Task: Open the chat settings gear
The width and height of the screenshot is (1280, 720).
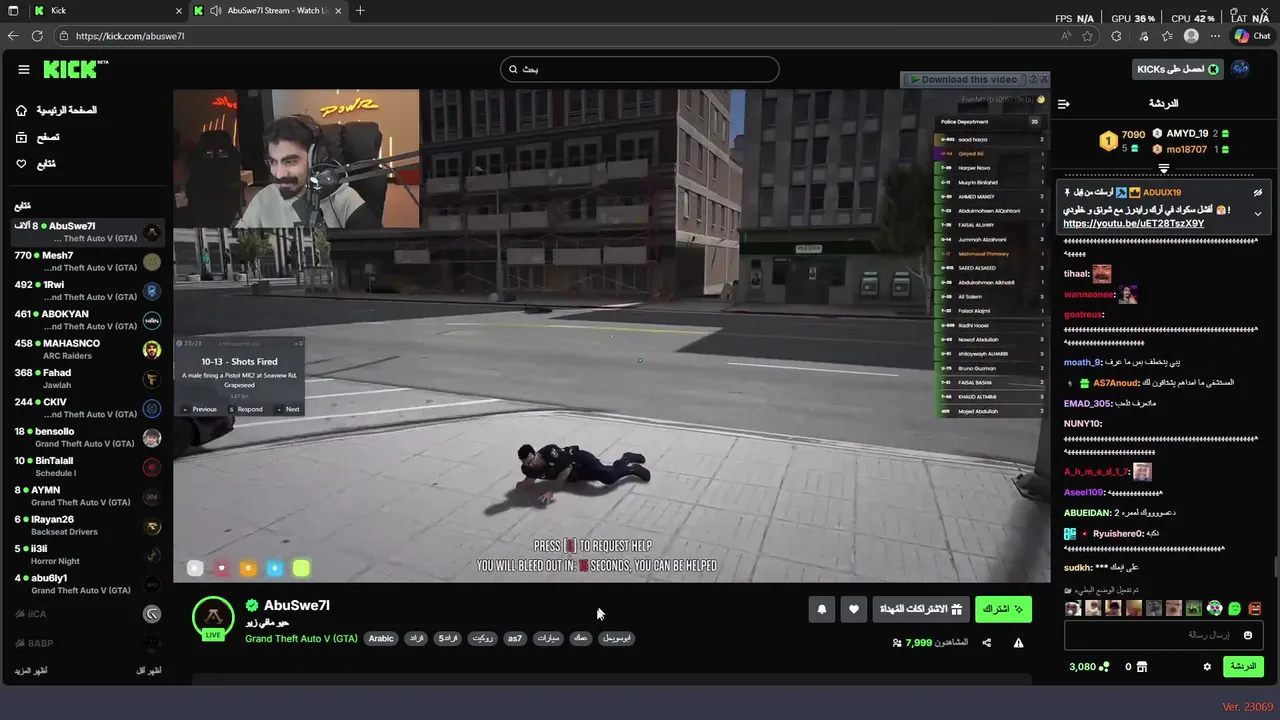Action: 1207,667
